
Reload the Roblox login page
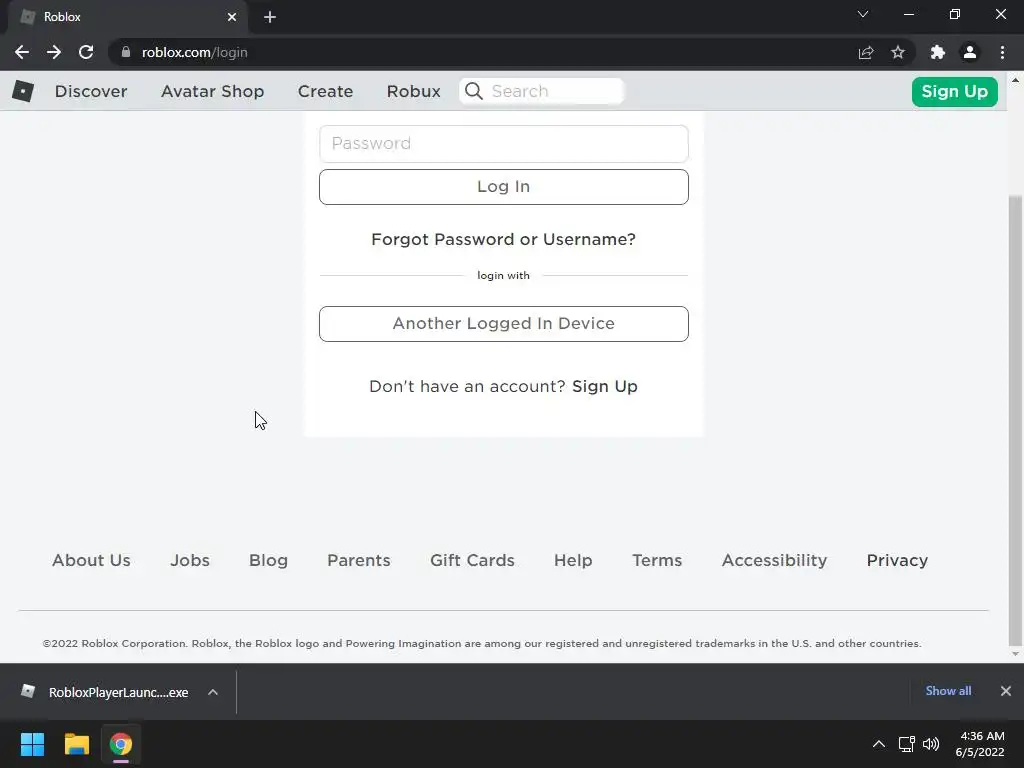(86, 52)
